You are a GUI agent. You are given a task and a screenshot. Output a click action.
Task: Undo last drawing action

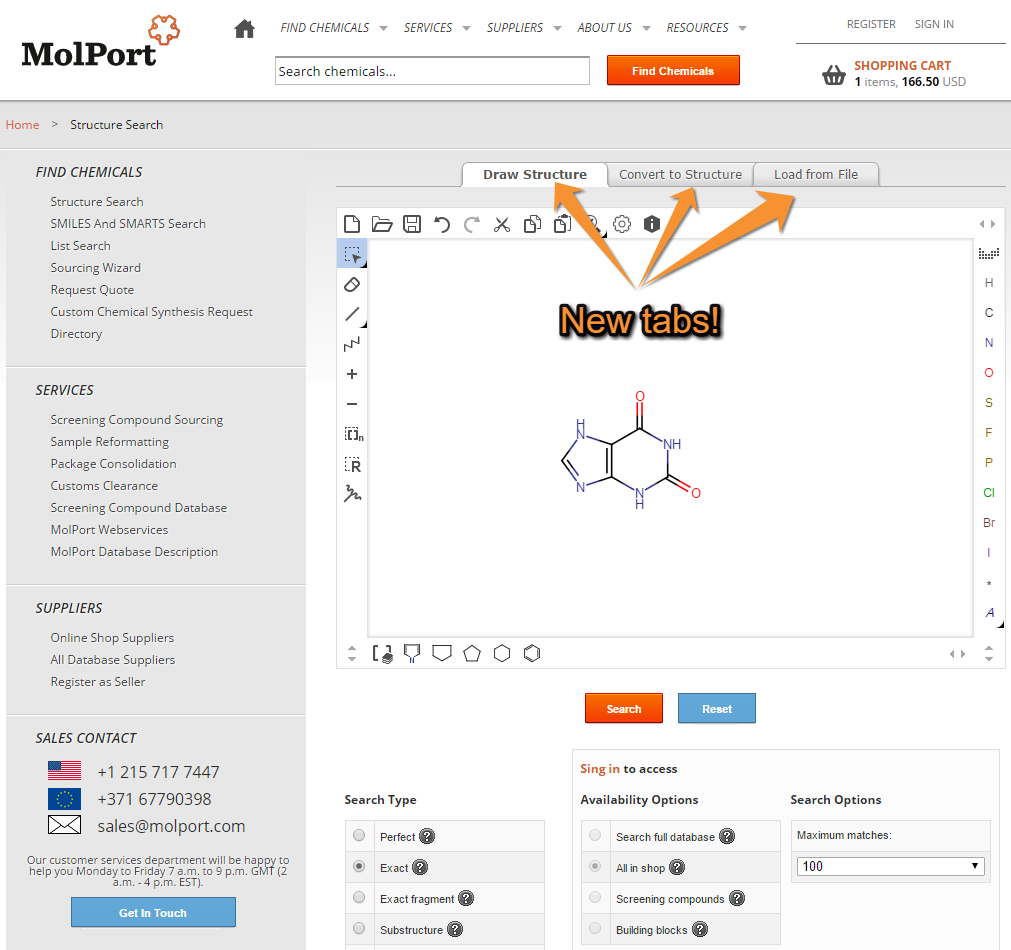(x=442, y=224)
